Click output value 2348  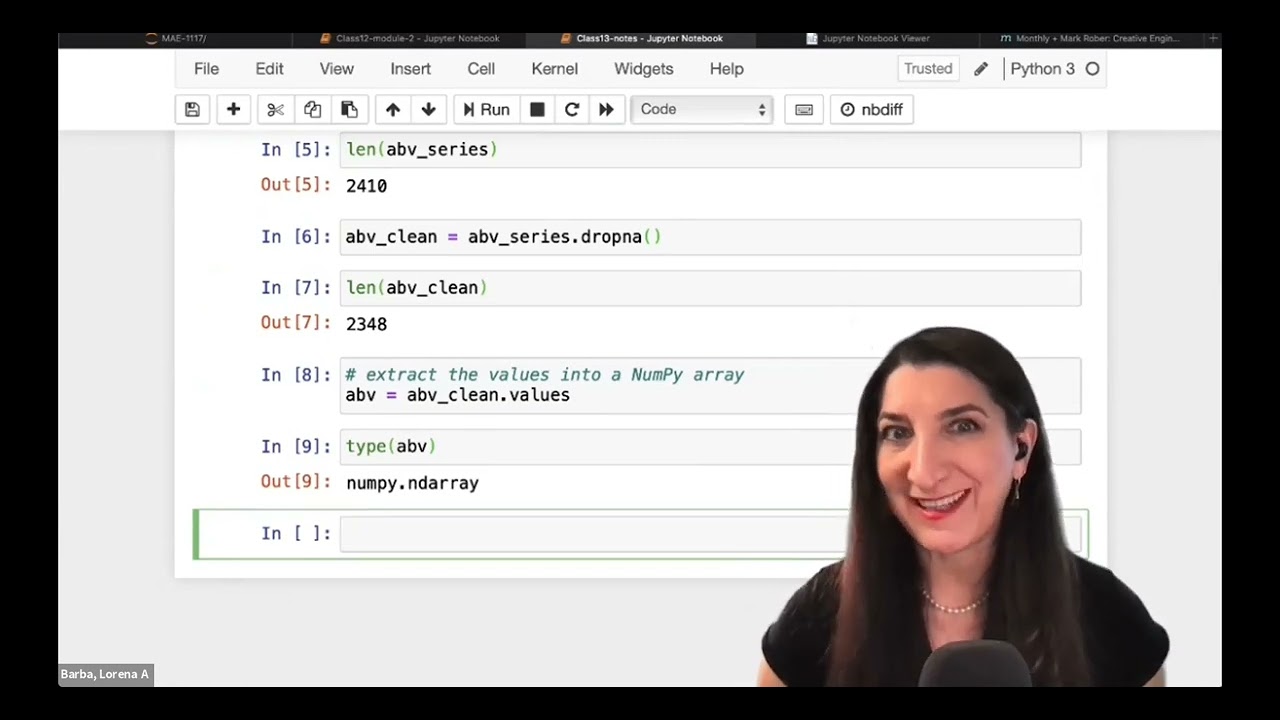(x=366, y=324)
